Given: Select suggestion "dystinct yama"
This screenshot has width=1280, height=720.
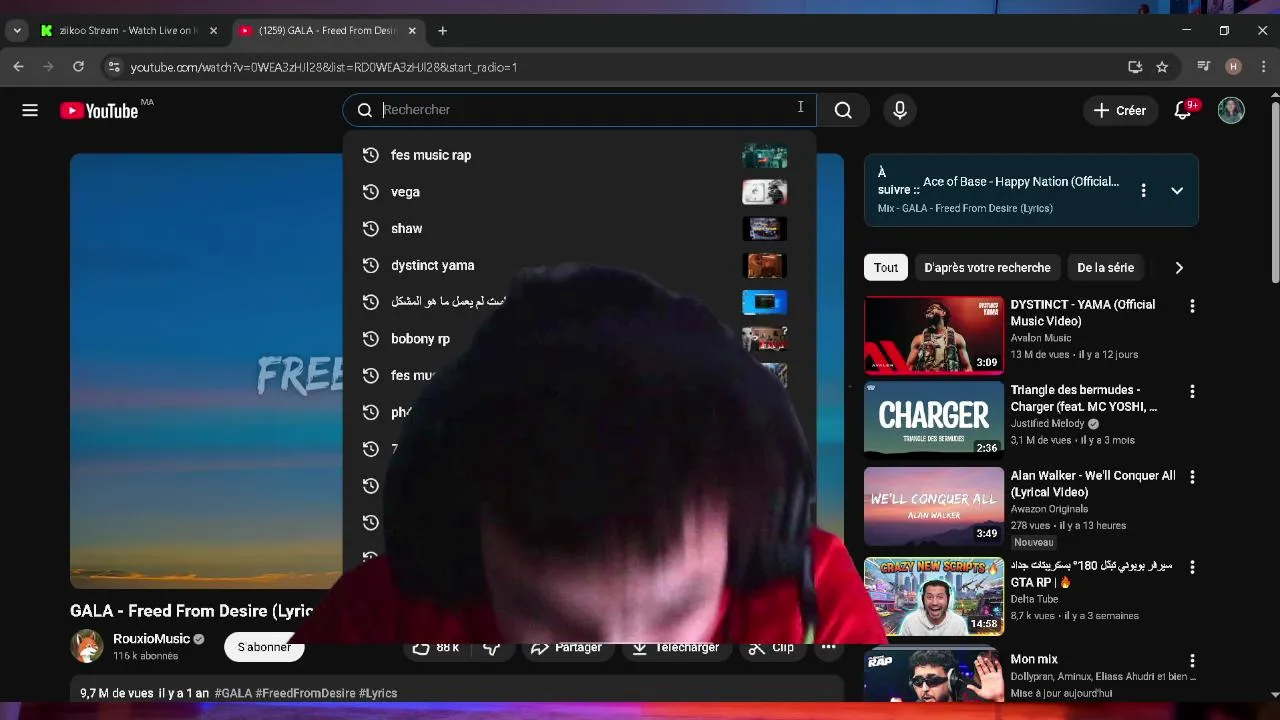Looking at the screenshot, I should [x=580, y=265].
